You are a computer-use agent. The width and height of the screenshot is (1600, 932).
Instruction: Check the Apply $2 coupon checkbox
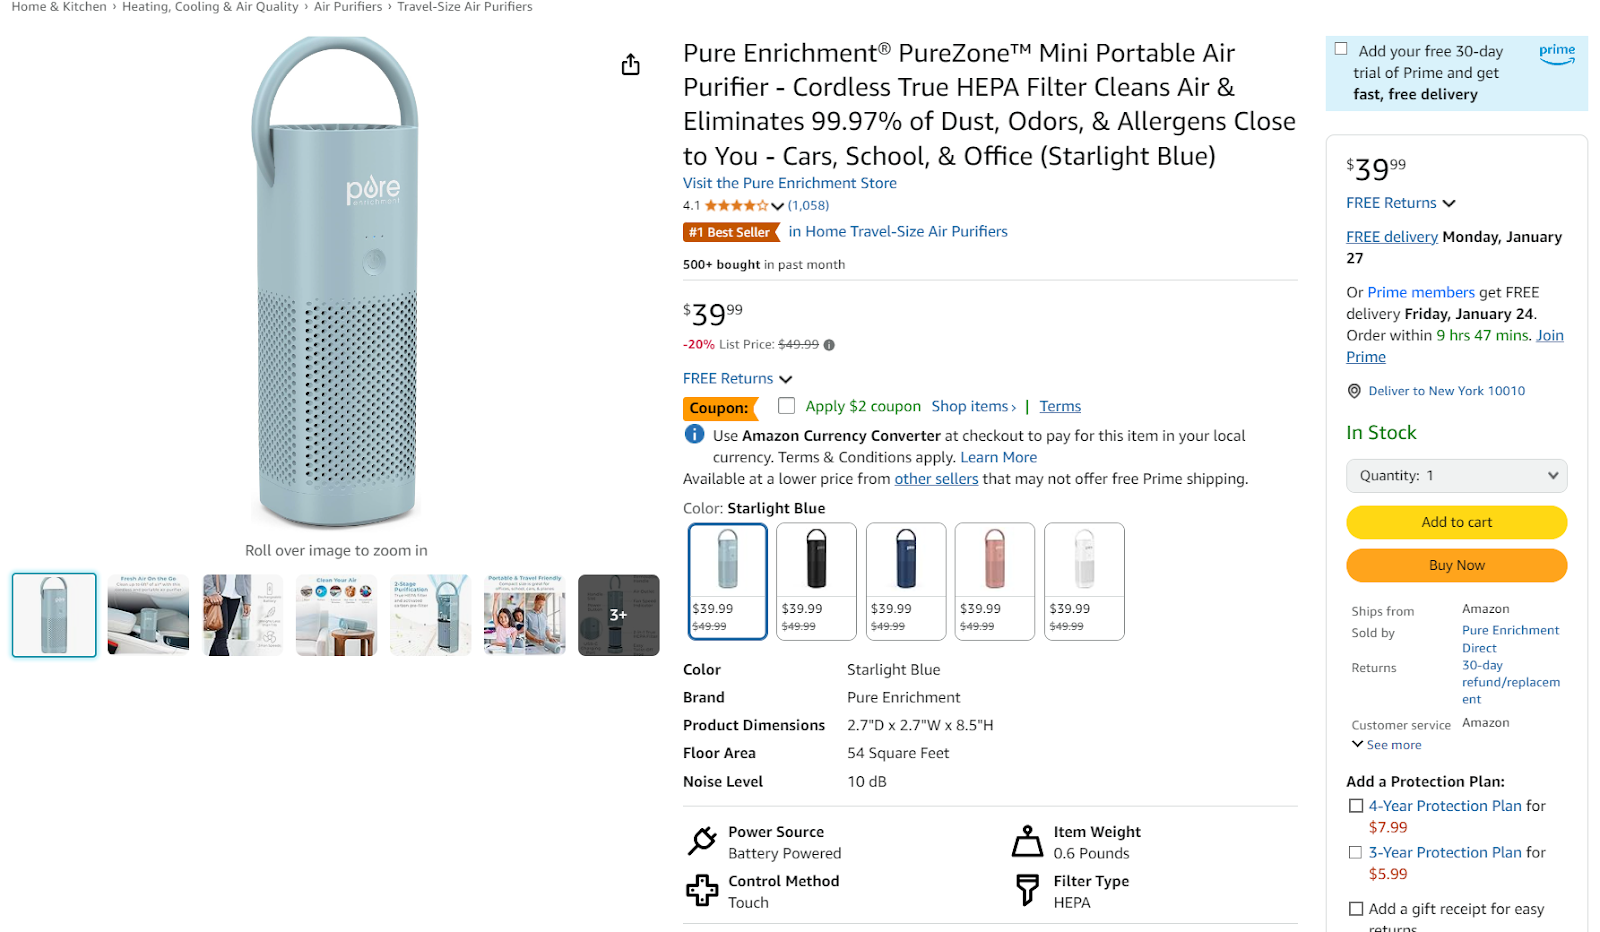[787, 405]
